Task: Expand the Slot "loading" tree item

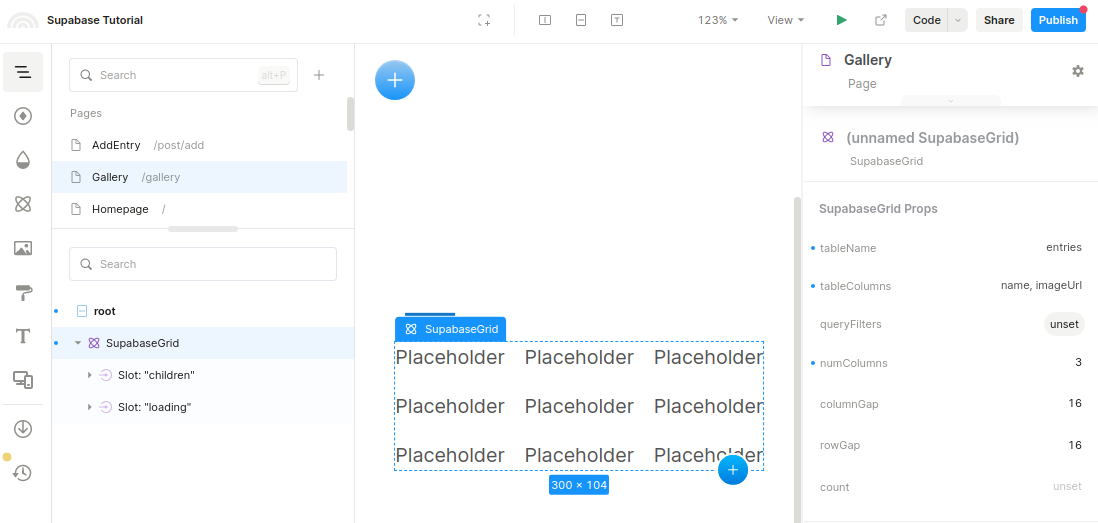Action: pyautogui.click(x=90, y=407)
